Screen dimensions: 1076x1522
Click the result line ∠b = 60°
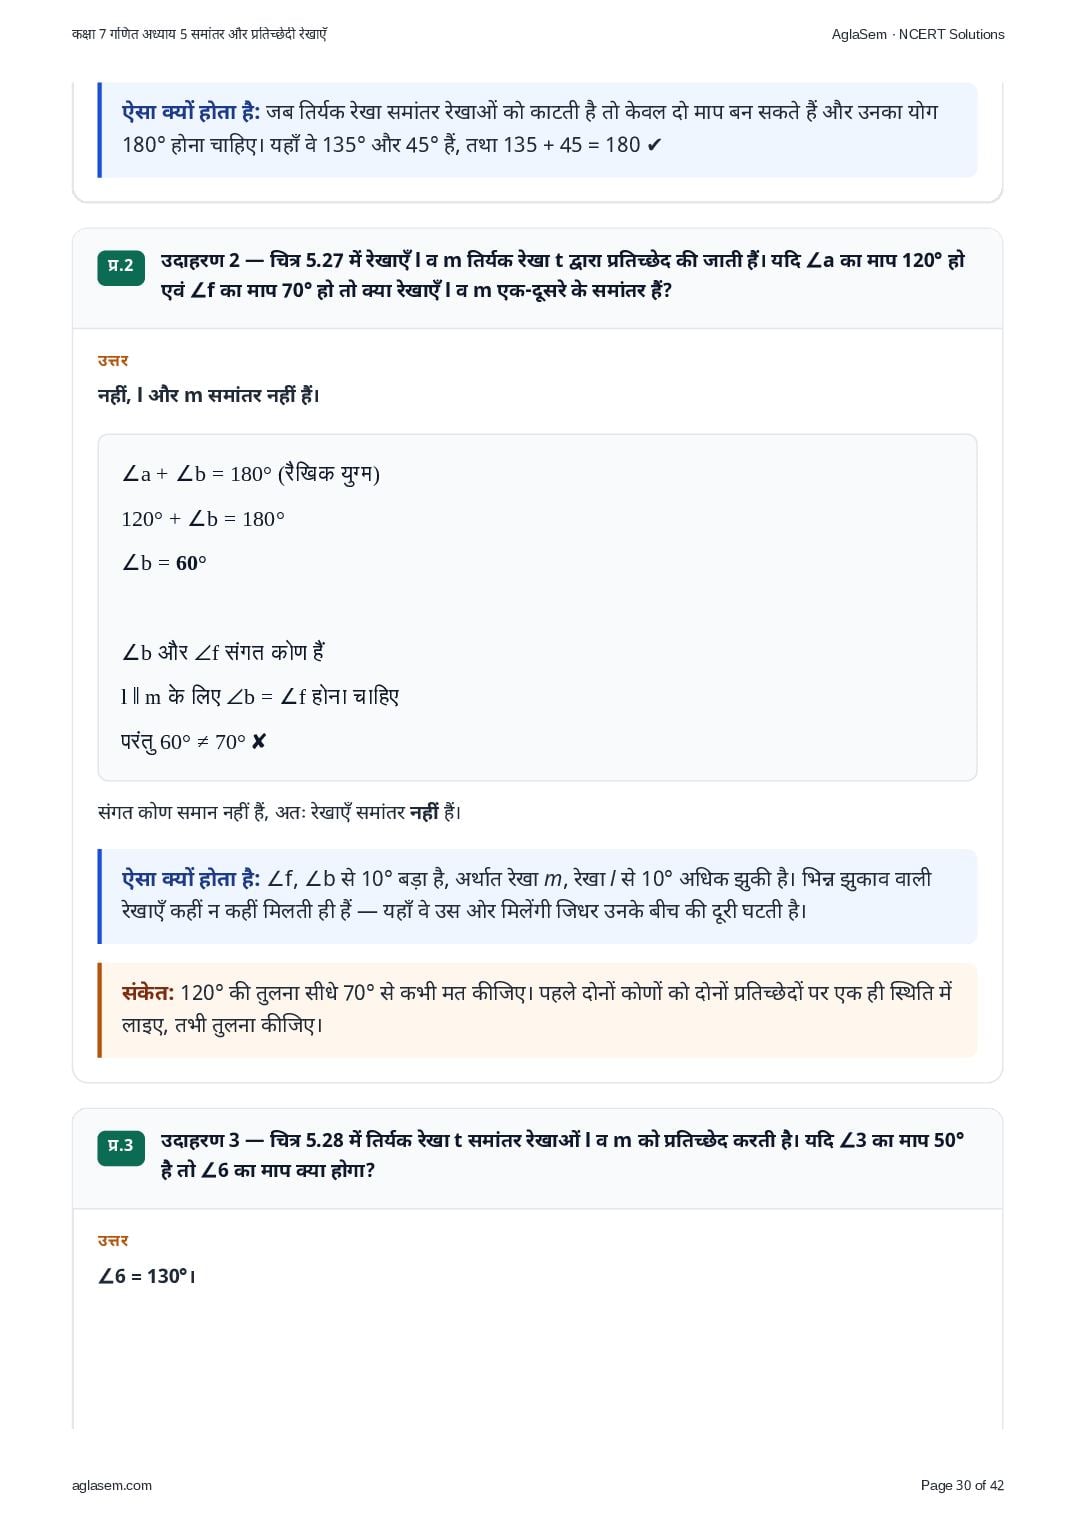point(164,563)
